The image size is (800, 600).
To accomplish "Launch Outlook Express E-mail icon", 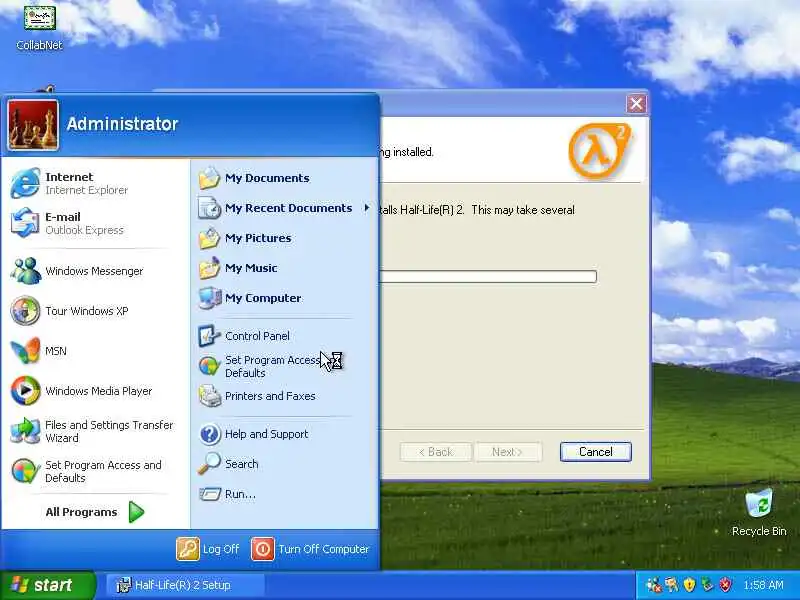I will coord(26,223).
